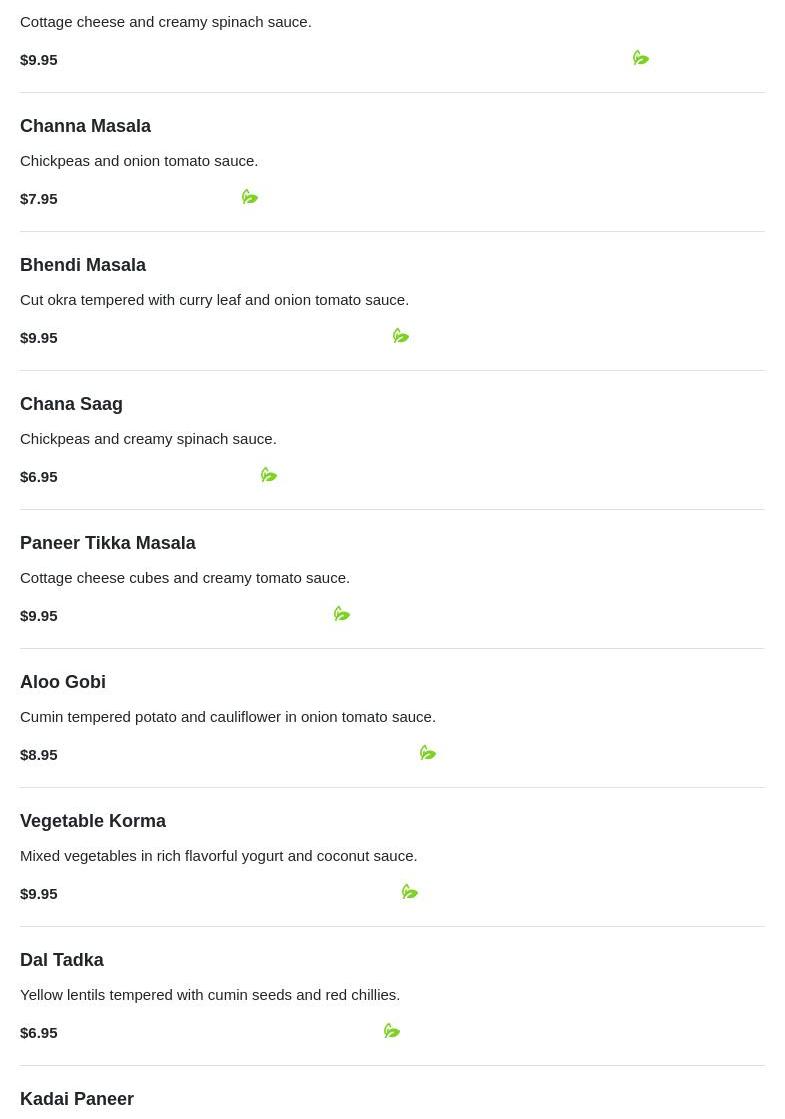
Task: Open the Channa Masala menu item
Action: [x=85, y=126]
